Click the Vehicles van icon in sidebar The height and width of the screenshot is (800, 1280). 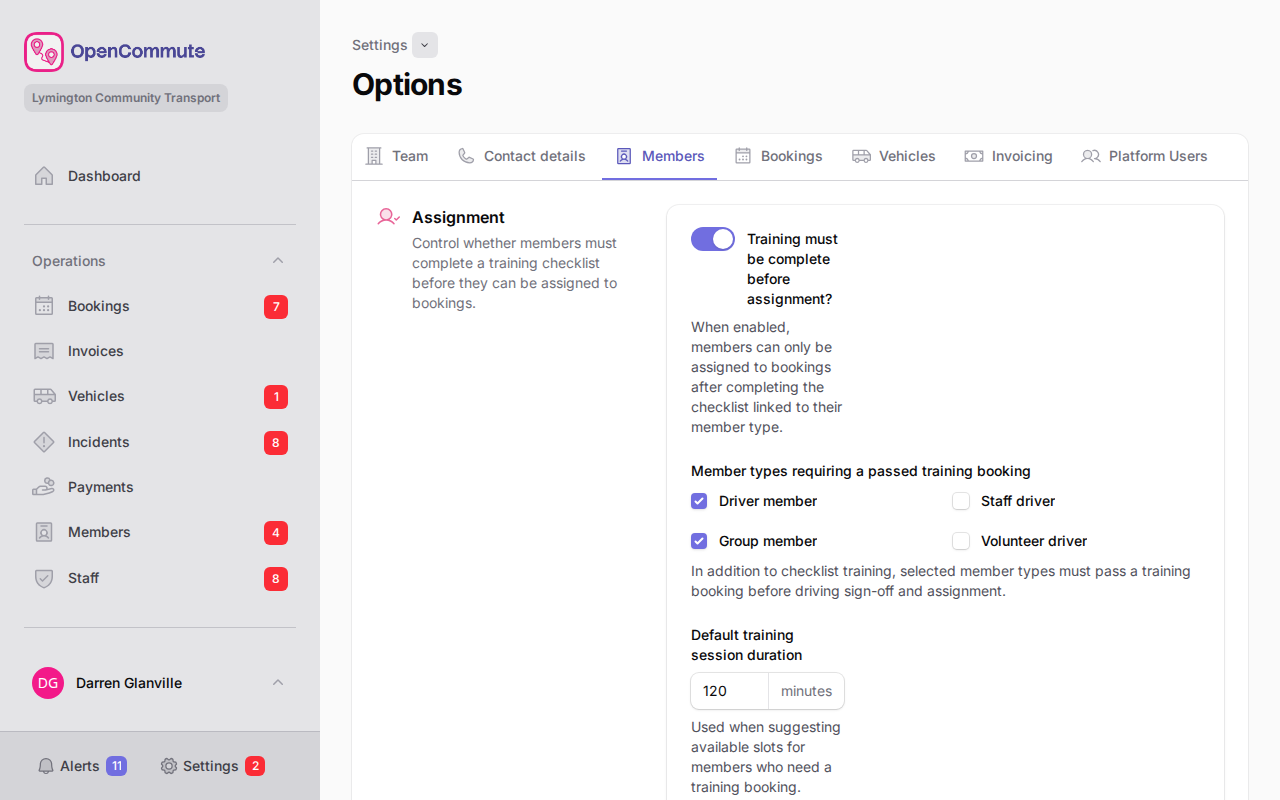point(44,396)
